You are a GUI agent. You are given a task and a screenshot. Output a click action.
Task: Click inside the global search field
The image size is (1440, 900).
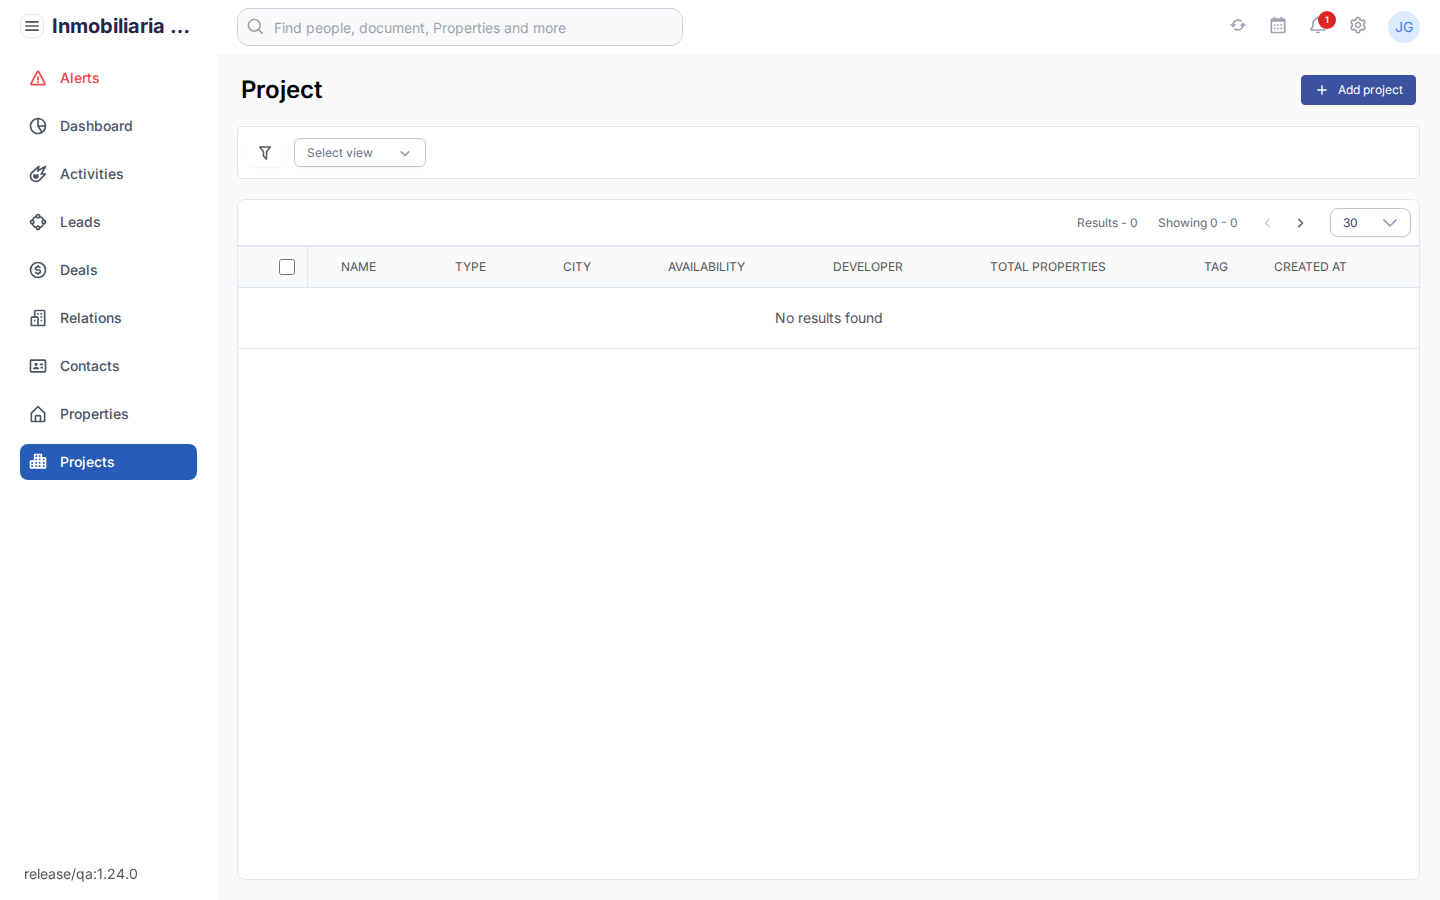460,27
